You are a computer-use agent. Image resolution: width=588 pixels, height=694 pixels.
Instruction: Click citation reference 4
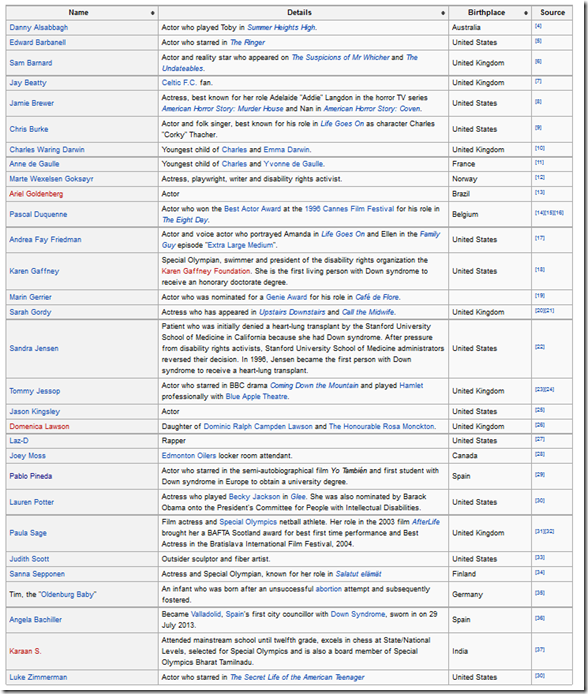(x=538, y=26)
